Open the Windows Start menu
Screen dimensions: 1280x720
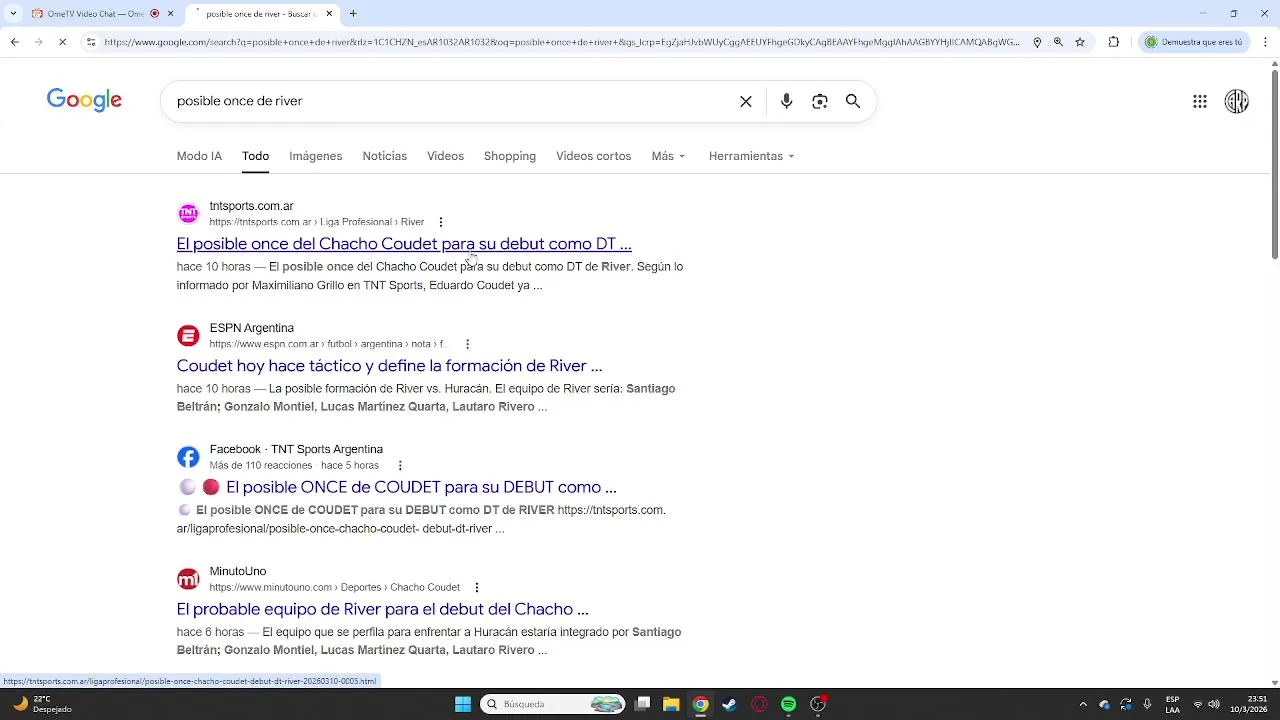(462, 704)
